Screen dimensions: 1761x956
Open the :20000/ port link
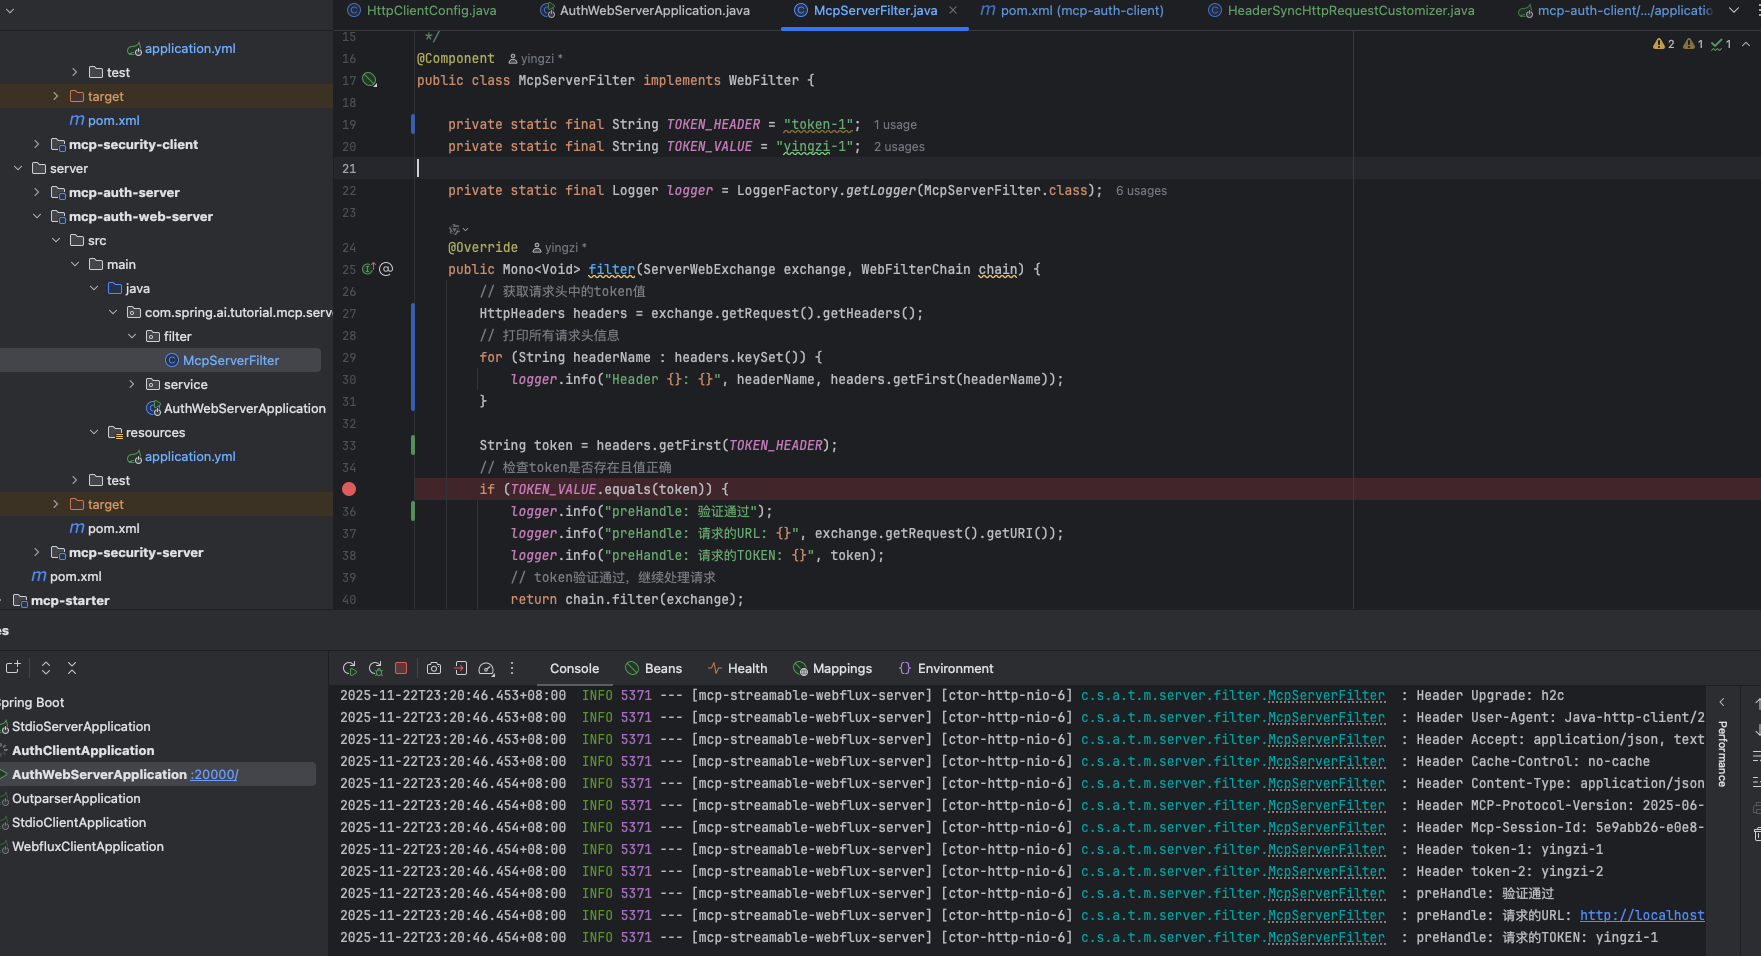click(x=215, y=775)
